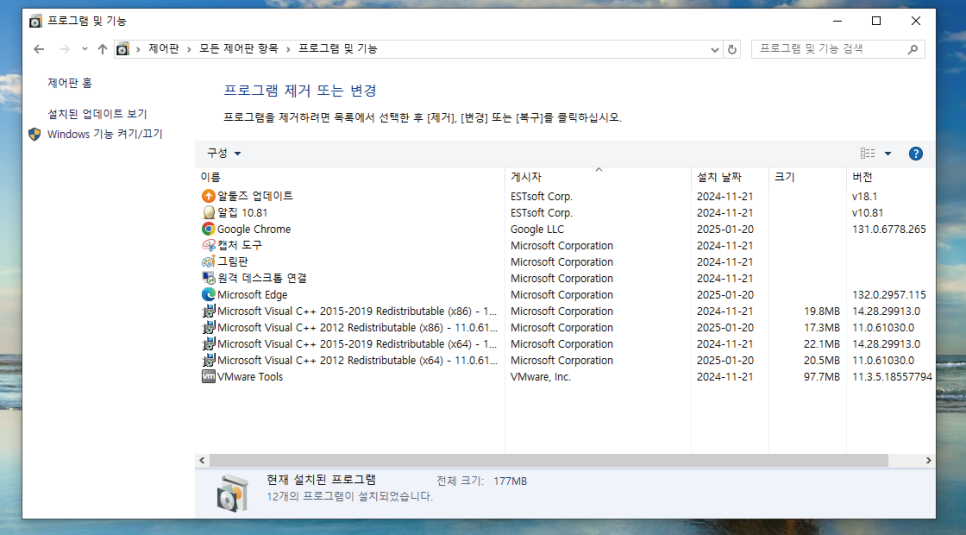Click the control panel icon in address bar
Screen dimensions: 966x535
coord(123,49)
